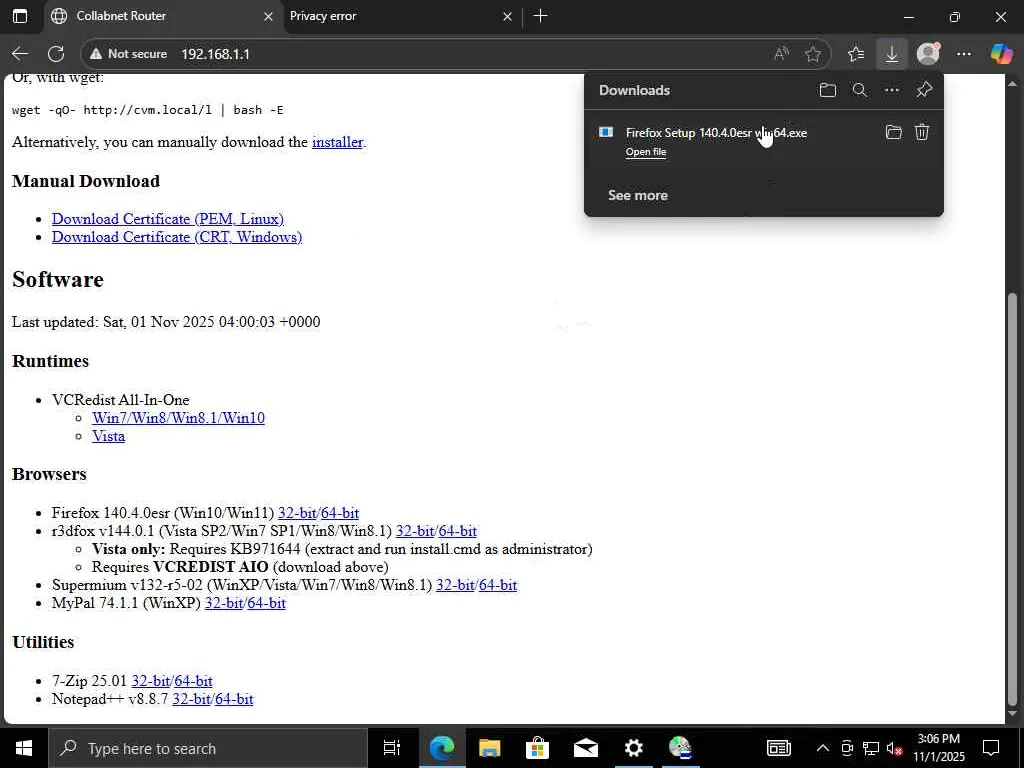The width and height of the screenshot is (1024, 768).
Task: Click the taskbar clock showing 3:06 PM
Action: pyautogui.click(x=938, y=748)
